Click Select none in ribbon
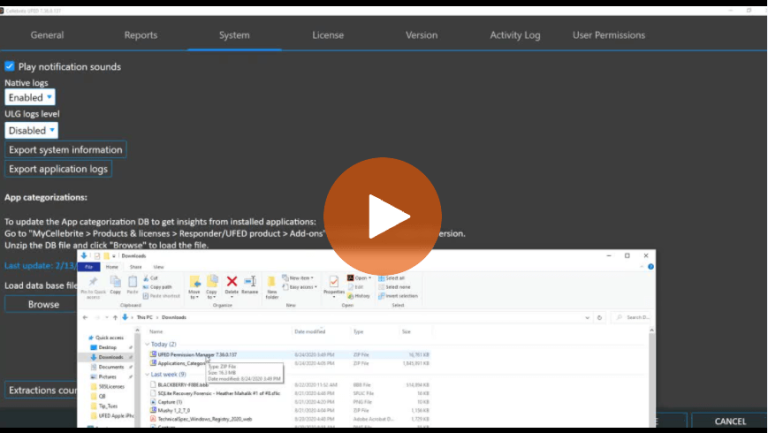The width and height of the screenshot is (768, 433). (x=394, y=287)
